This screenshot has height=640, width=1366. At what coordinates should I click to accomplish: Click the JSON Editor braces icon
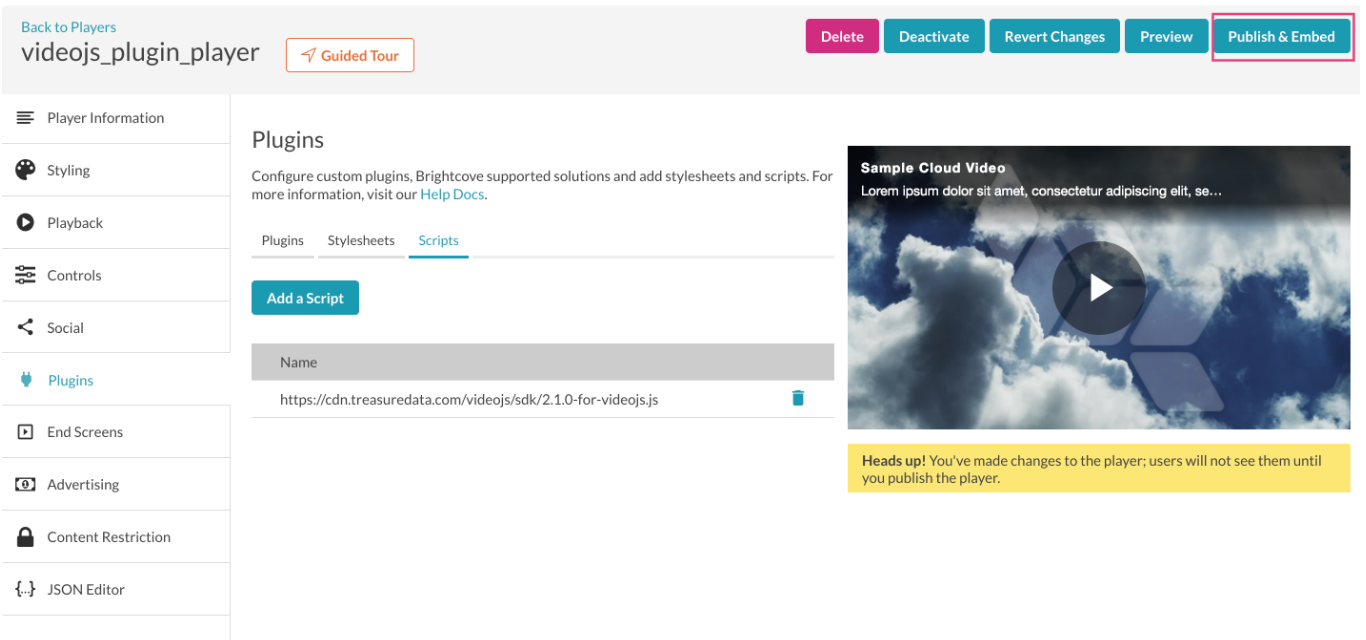[25, 589]
